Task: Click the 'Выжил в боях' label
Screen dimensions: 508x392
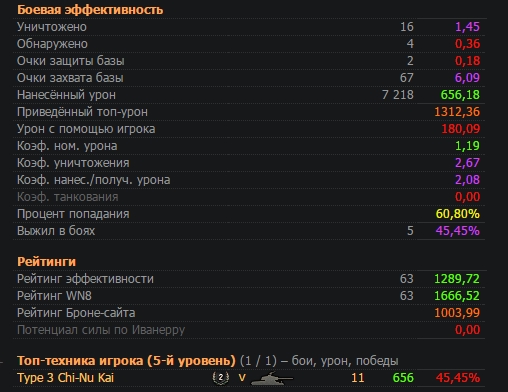Action: click(x=56, y=231)
